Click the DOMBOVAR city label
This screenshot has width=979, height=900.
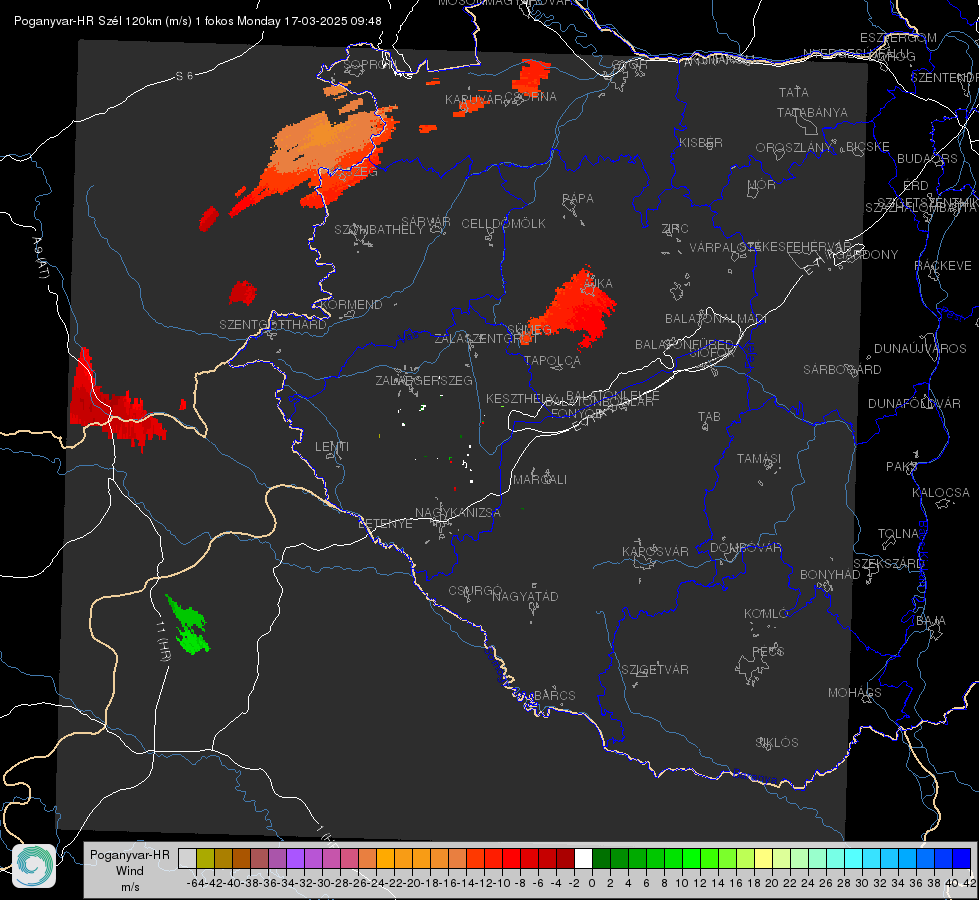point(745,548)
